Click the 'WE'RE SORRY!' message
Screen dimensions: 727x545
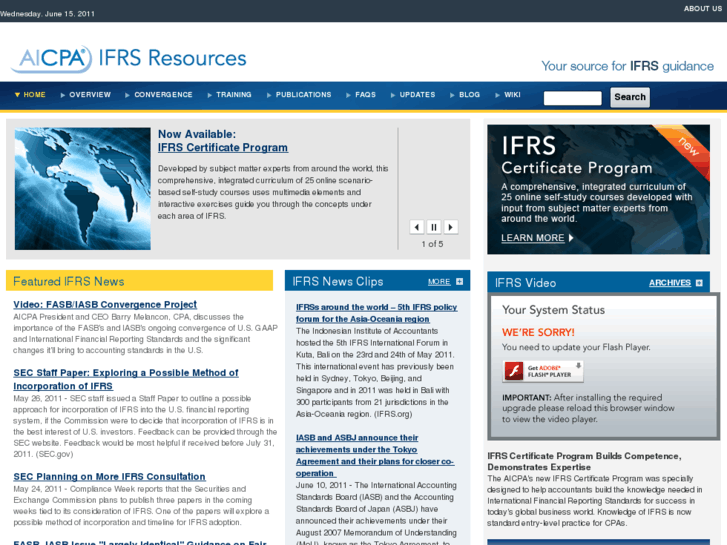[x=538, y=333]
